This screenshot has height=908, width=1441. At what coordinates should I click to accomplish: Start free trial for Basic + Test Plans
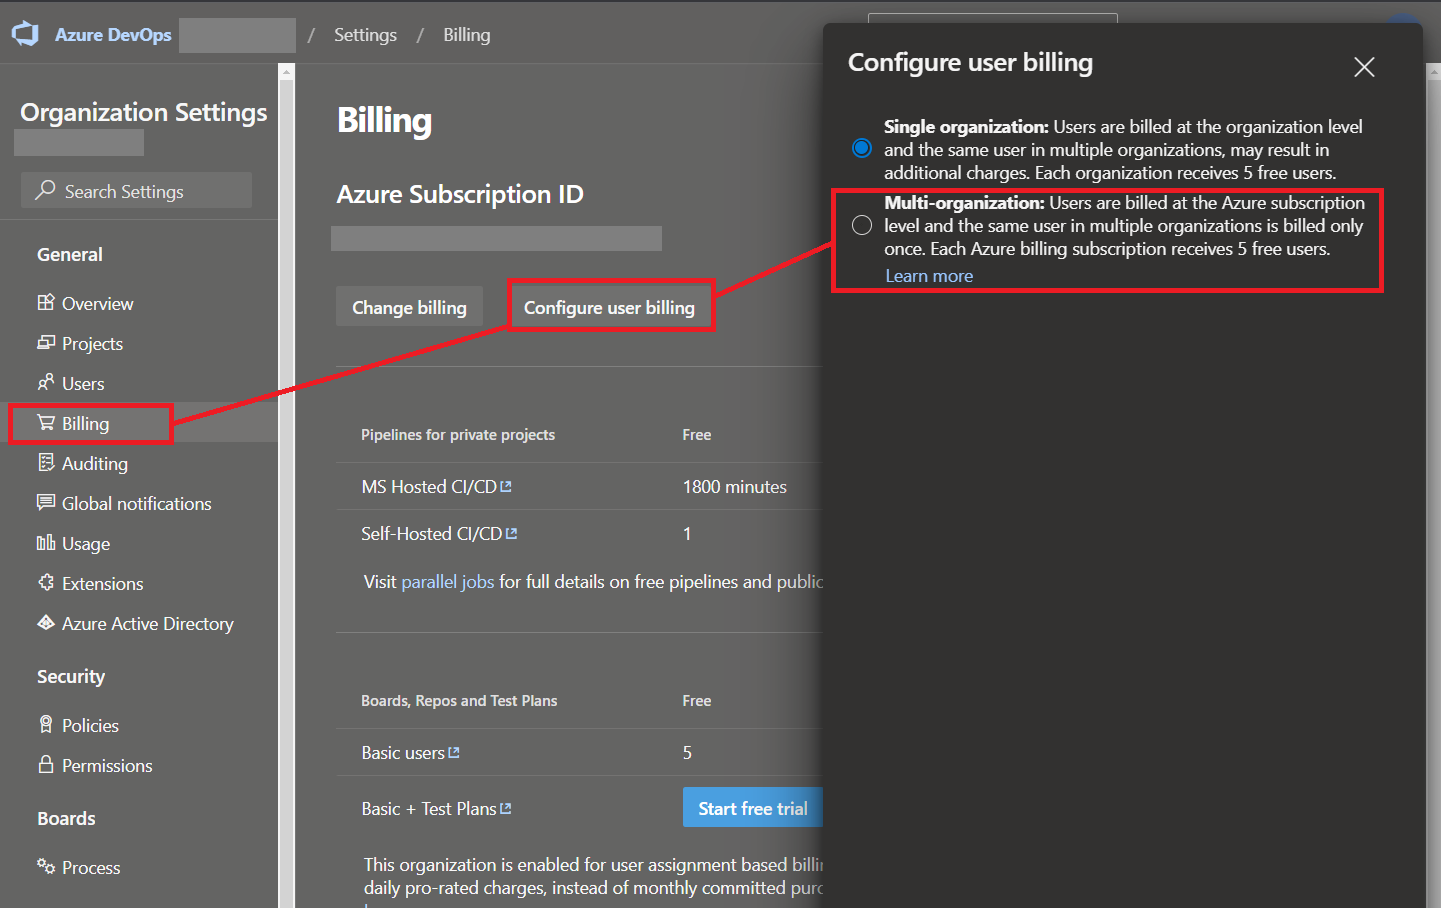click(x=752, y=807)
